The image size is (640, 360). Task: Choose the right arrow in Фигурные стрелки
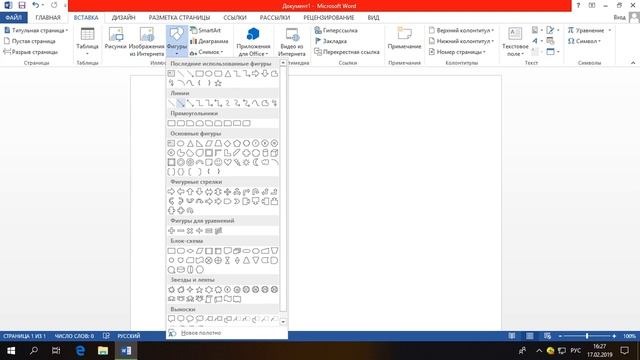[171, 191]
